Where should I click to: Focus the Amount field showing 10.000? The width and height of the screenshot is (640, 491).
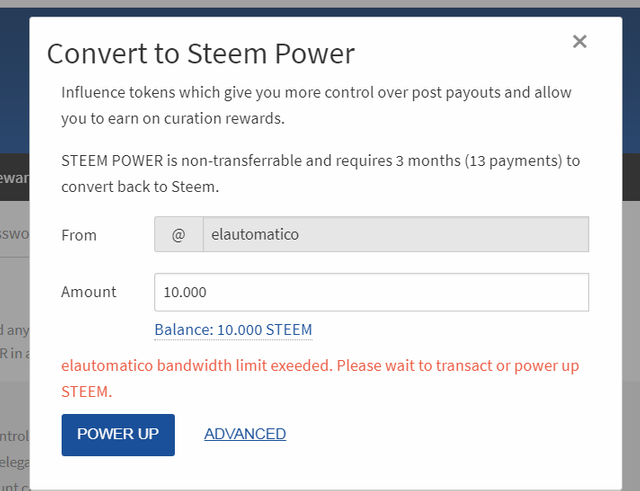click(371, 292)
